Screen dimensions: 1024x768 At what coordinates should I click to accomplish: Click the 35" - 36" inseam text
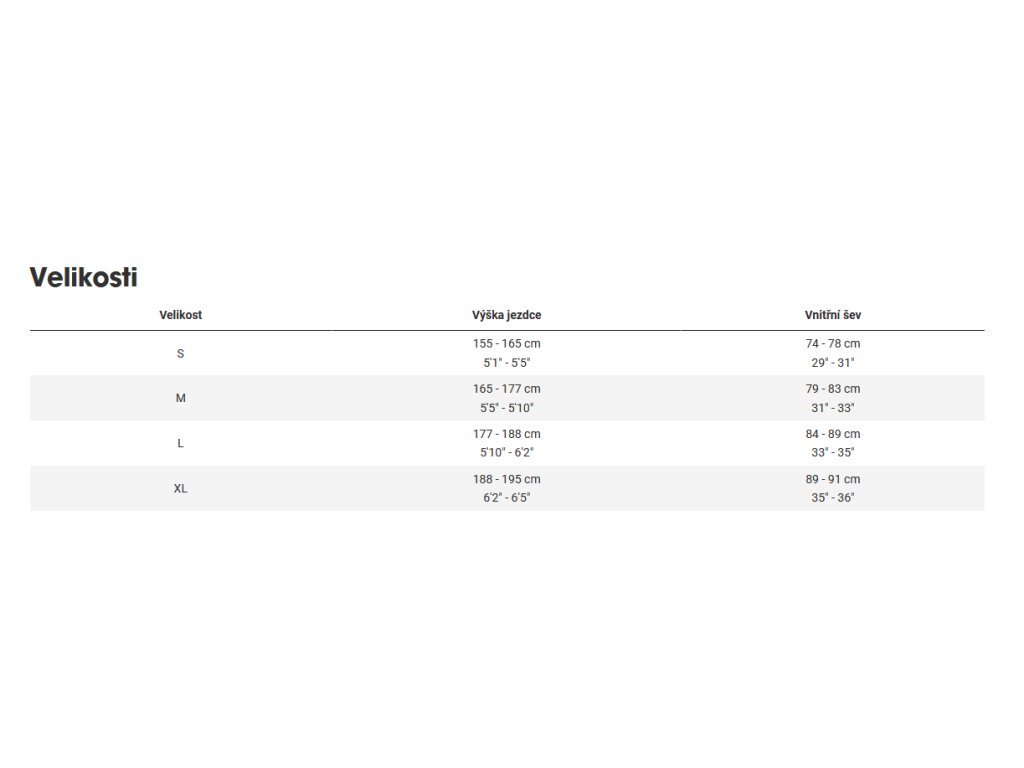coord(832,498)
